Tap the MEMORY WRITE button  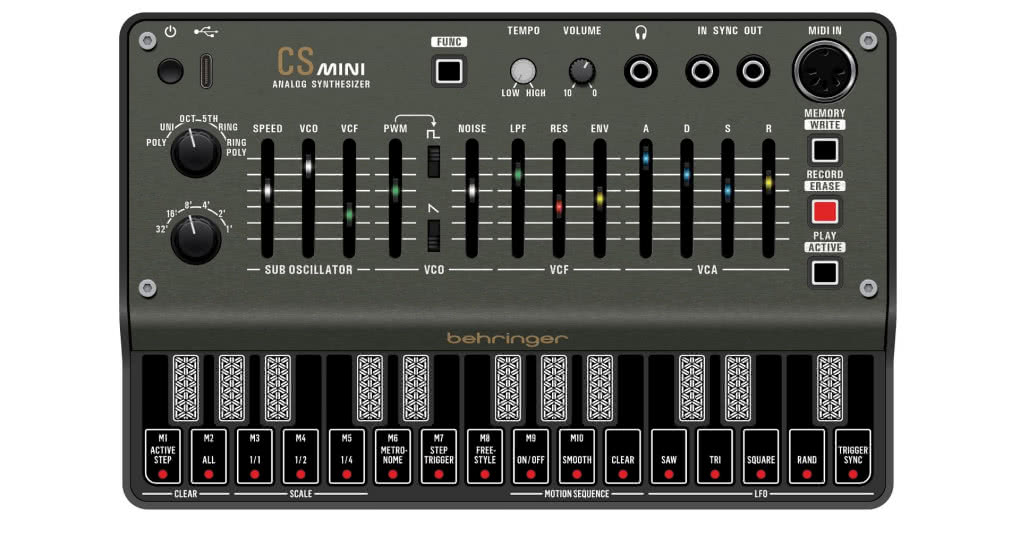(x=825, y=150)
